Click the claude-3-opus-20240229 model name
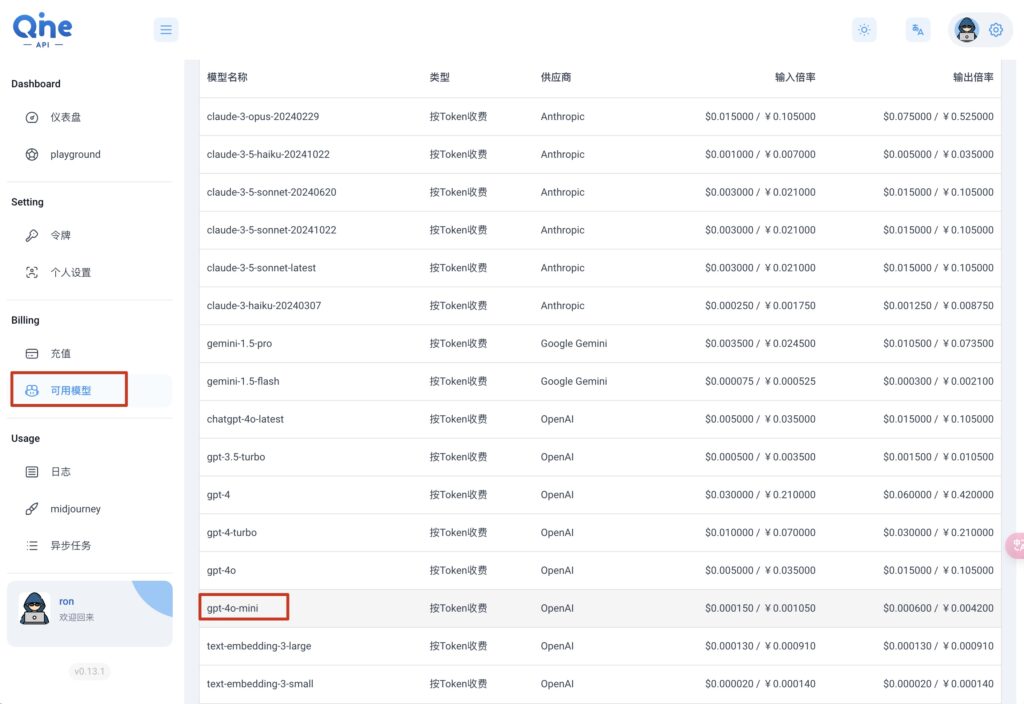This screenshot has width=1024, height=704. pos(263,117)
